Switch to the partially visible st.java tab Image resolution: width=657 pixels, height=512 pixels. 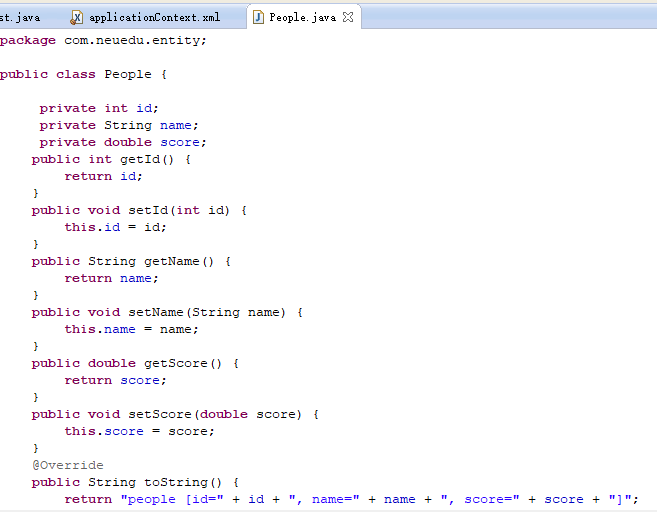point(20,18)
